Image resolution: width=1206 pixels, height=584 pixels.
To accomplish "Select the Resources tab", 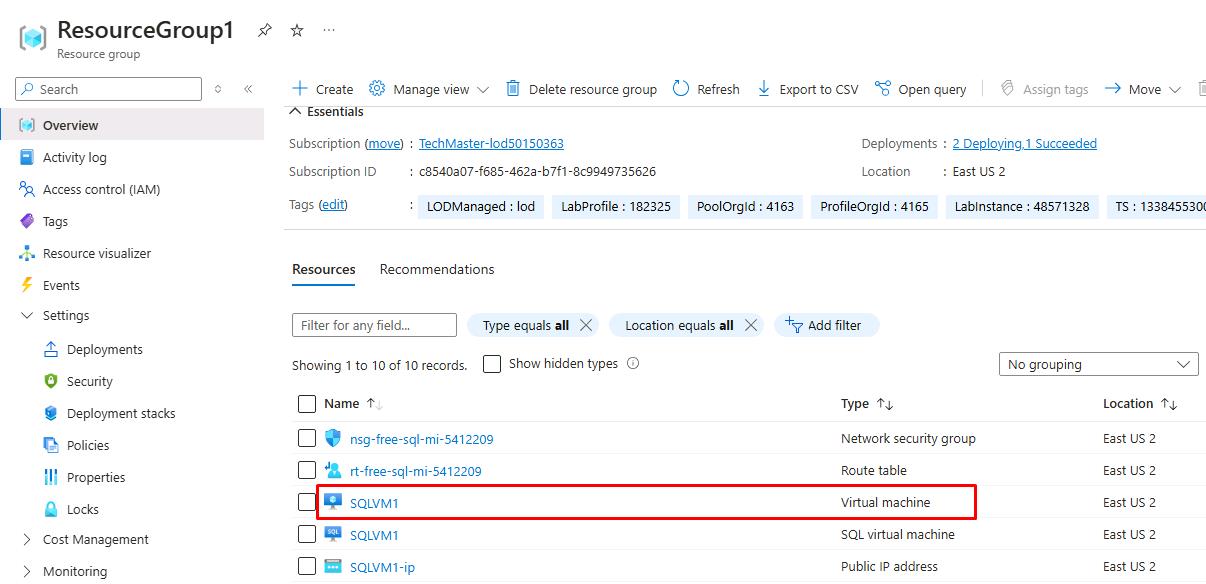I will click(x=324, y=269).
